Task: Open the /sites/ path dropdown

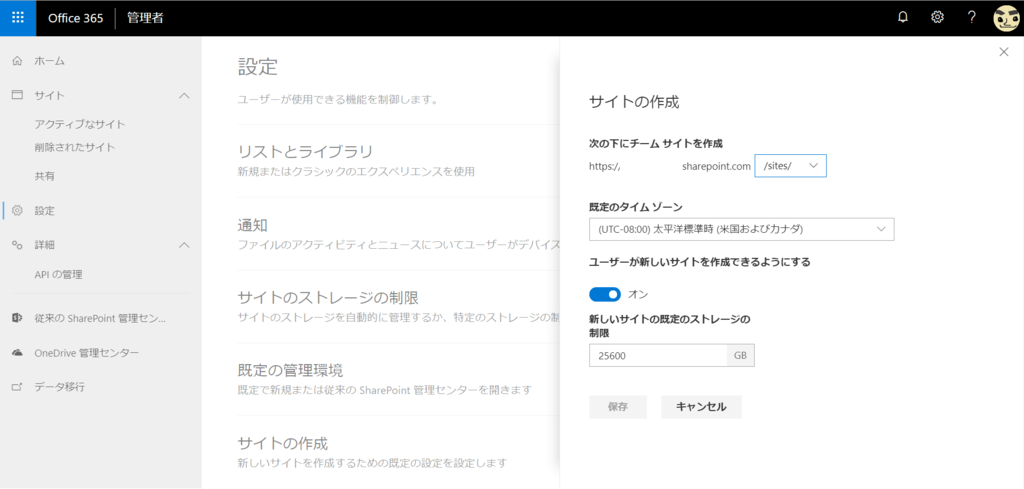Action: coord(790,166)
